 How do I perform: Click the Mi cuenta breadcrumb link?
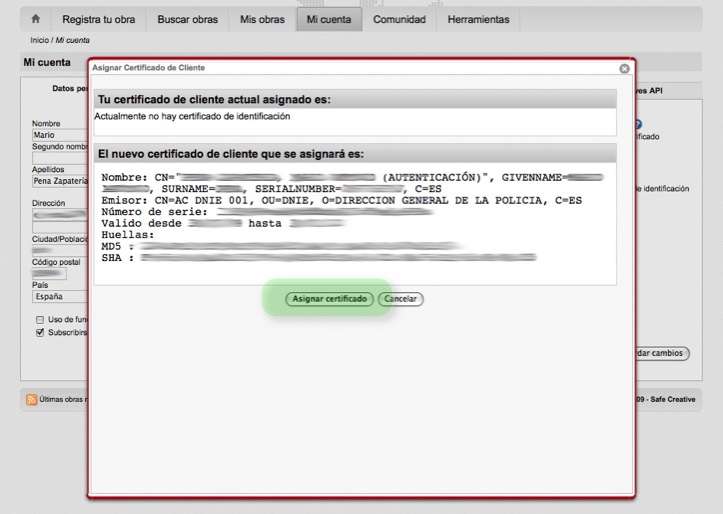72,40
